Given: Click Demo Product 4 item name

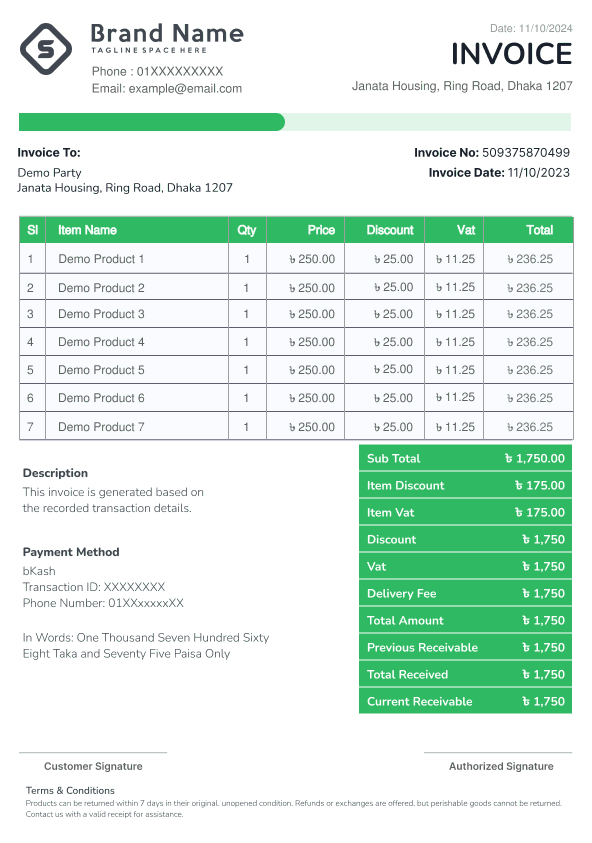Looking at the screenshot, I should click(x=101, y=342).
